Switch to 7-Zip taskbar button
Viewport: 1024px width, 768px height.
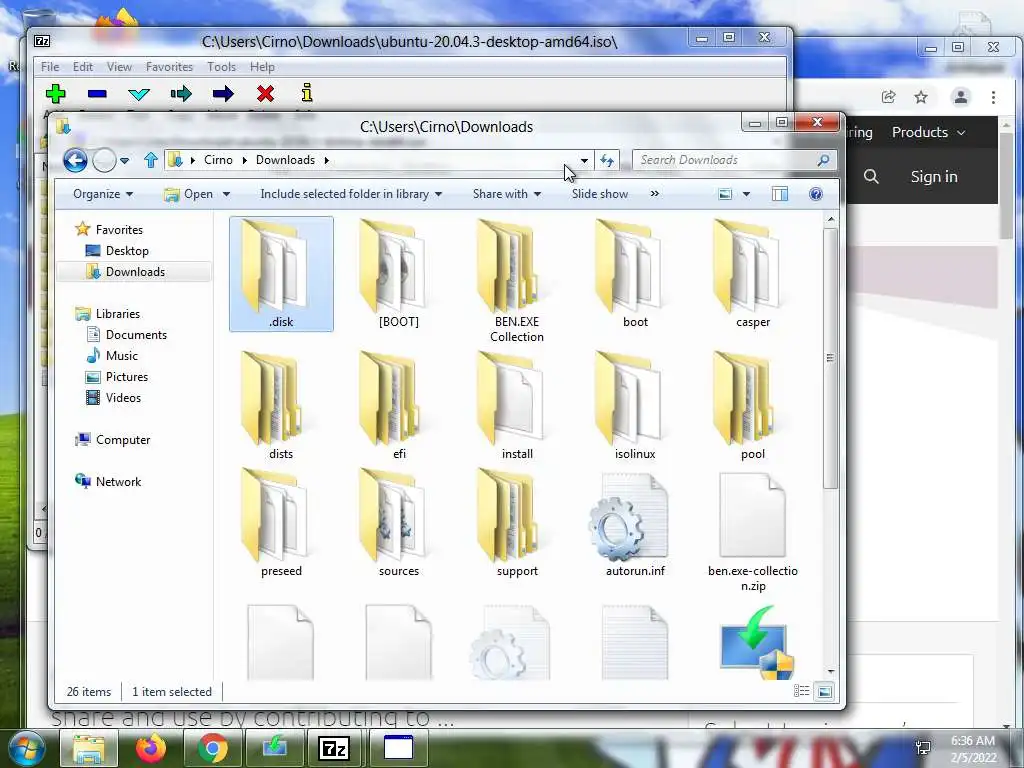tap(334, 748)
